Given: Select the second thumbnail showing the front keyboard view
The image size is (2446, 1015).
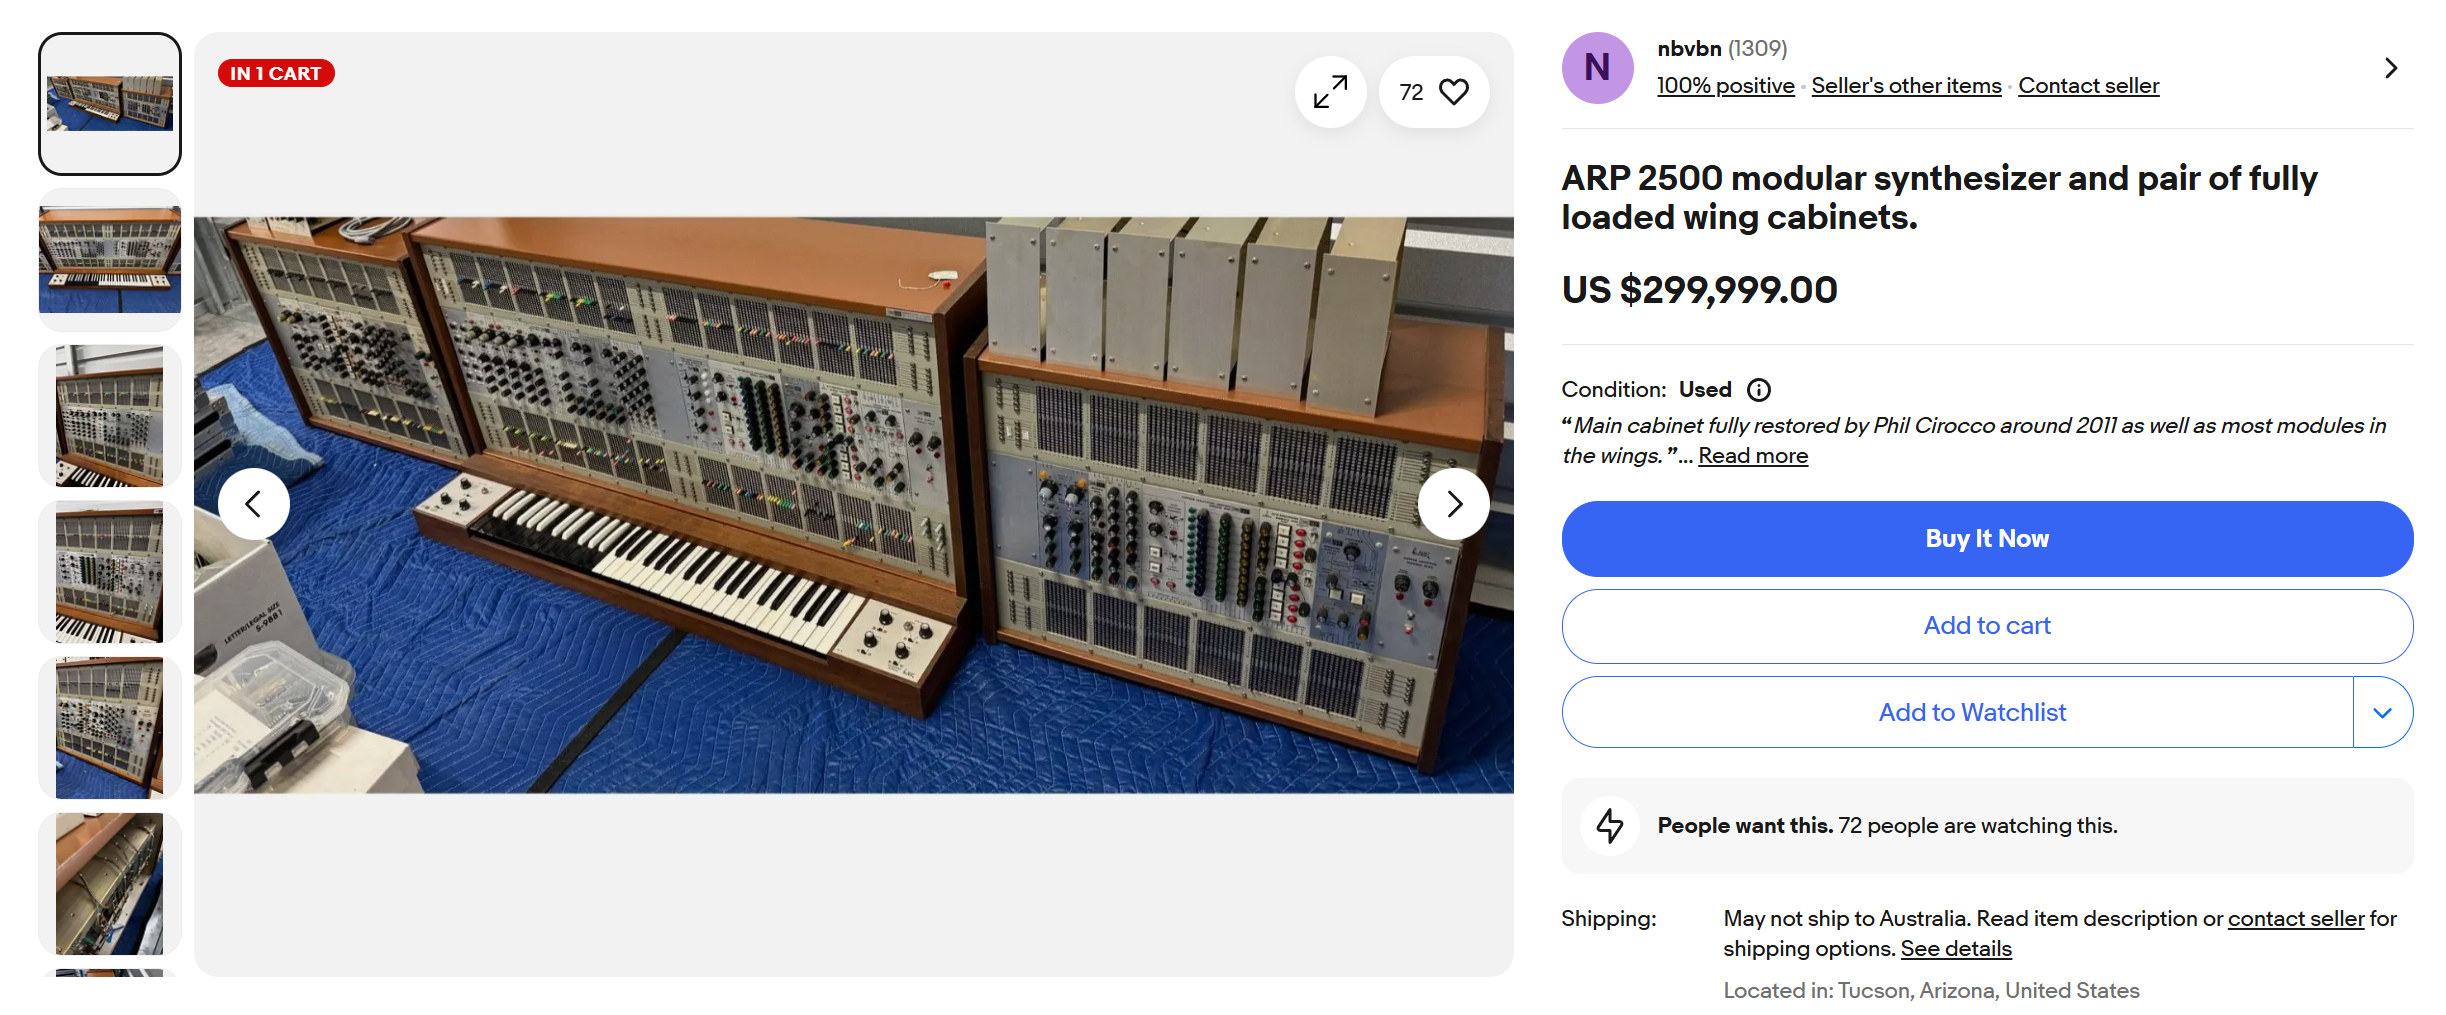Looking at the screenshot, I should click(x=110, y=260).
